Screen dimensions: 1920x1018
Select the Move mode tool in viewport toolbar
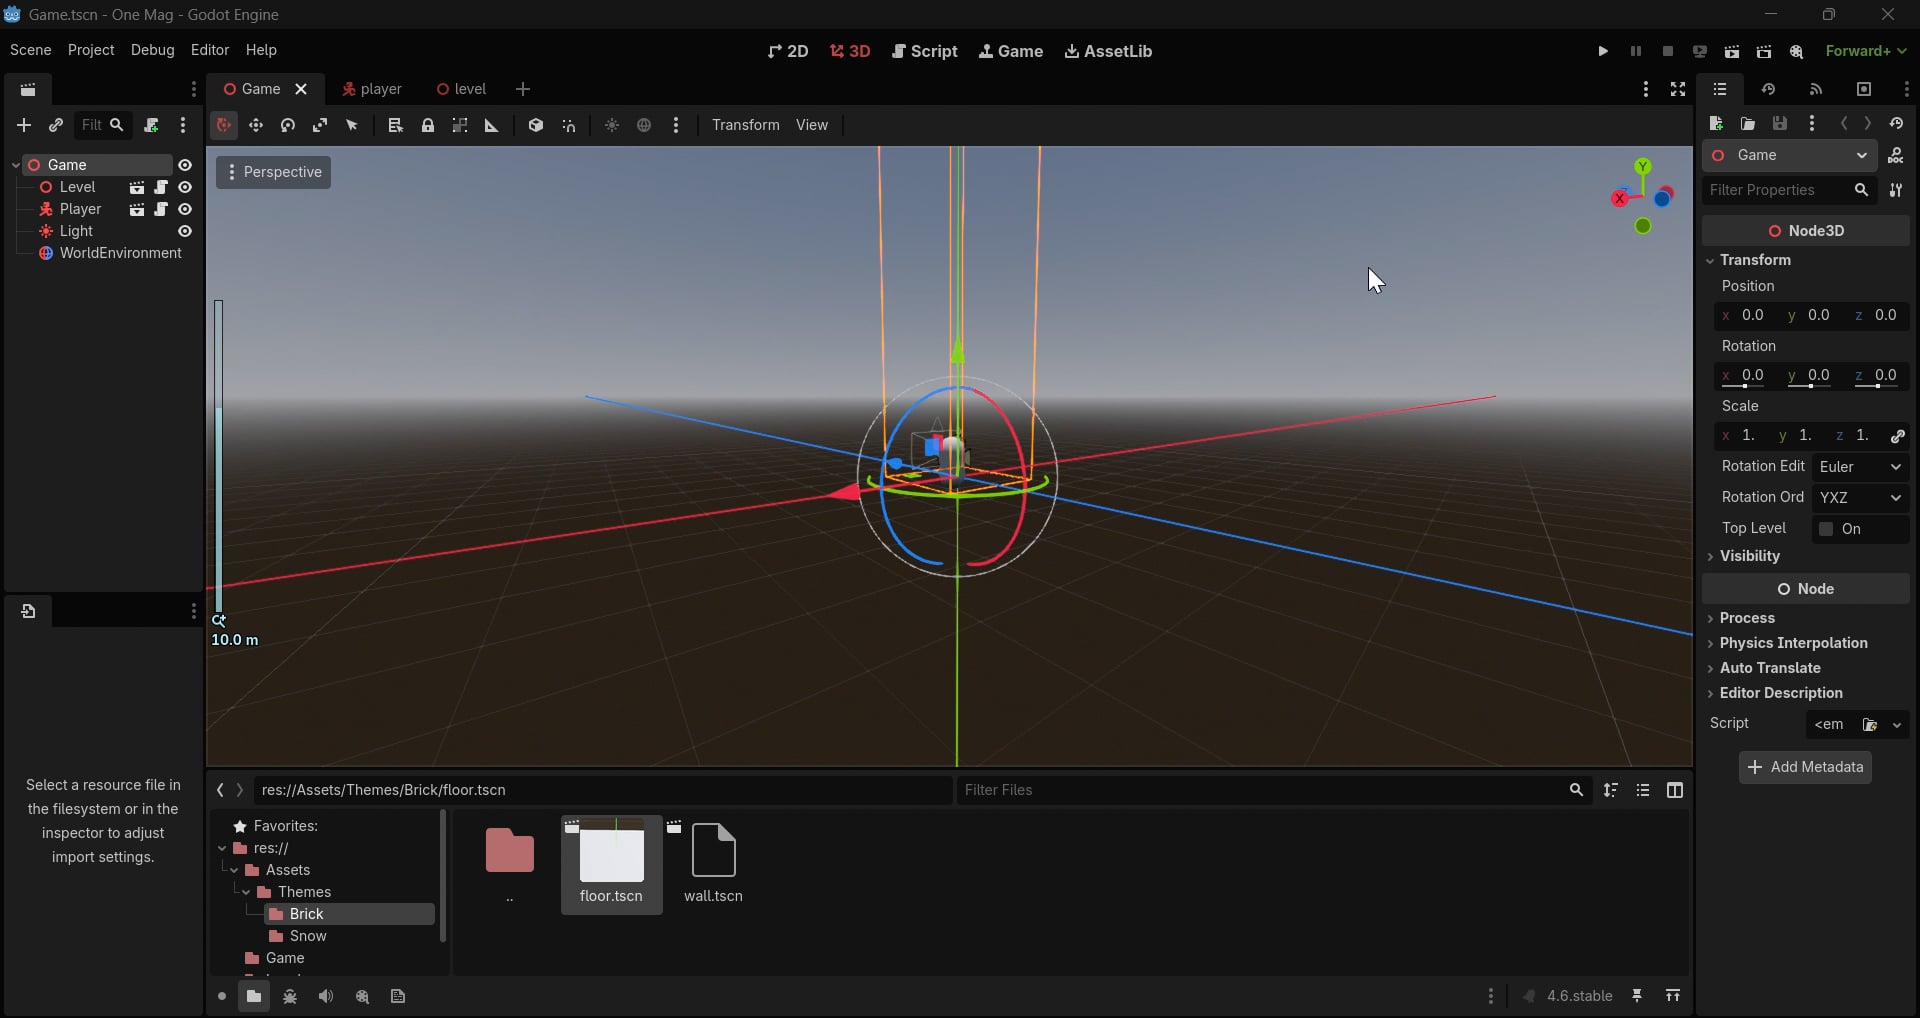[x=256, y=125]
